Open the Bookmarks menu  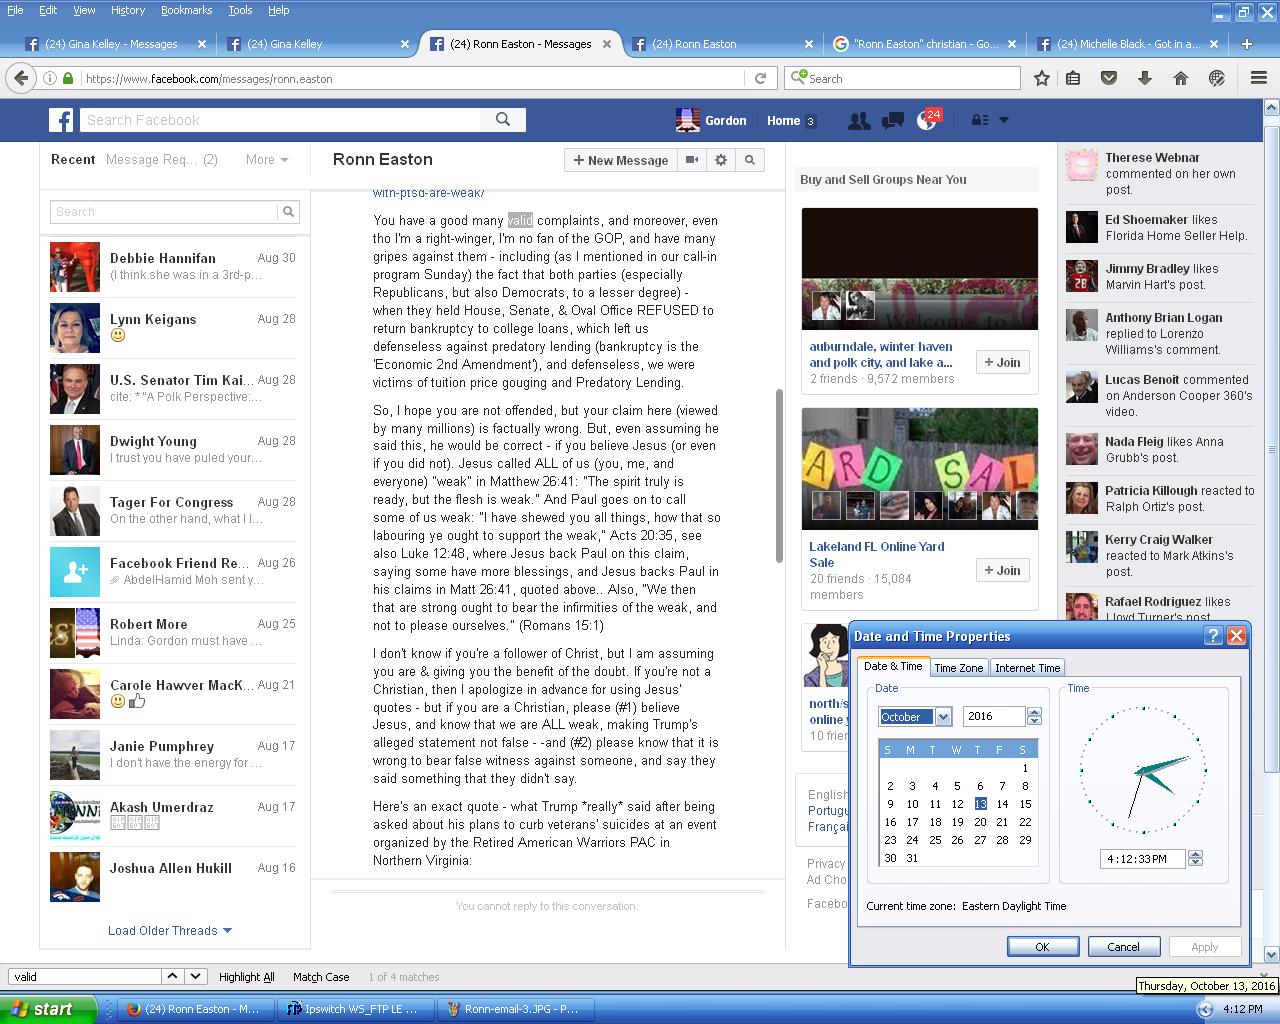pyautogui.click(x=186, y=10)
